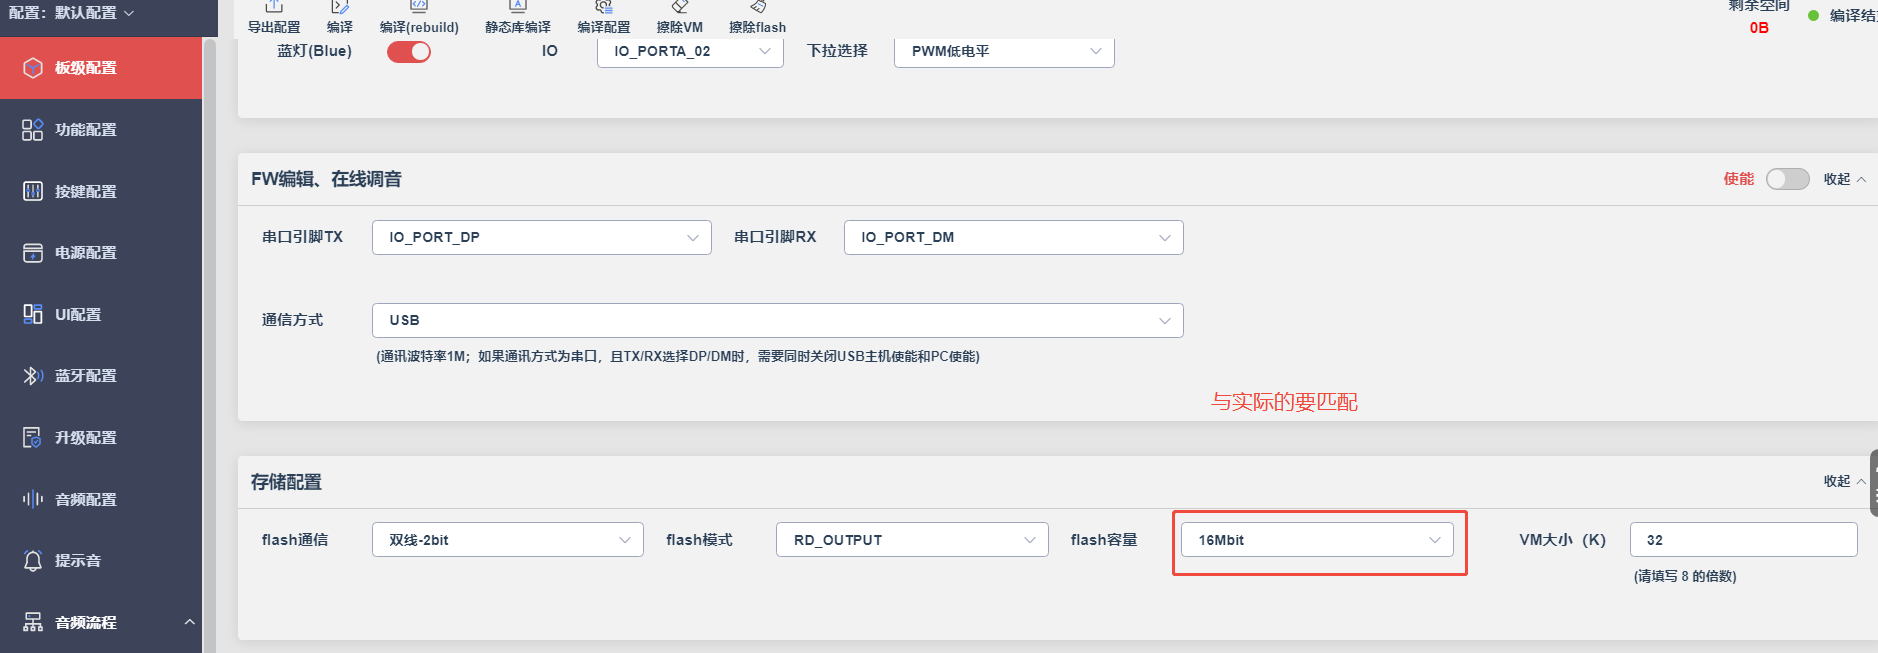Open 按键配置 in the sidebar

pos(101,191)
